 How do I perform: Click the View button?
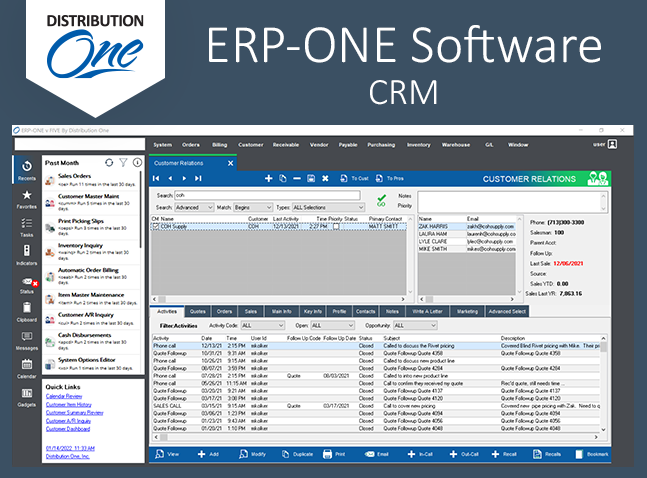[x=167, y=454]
